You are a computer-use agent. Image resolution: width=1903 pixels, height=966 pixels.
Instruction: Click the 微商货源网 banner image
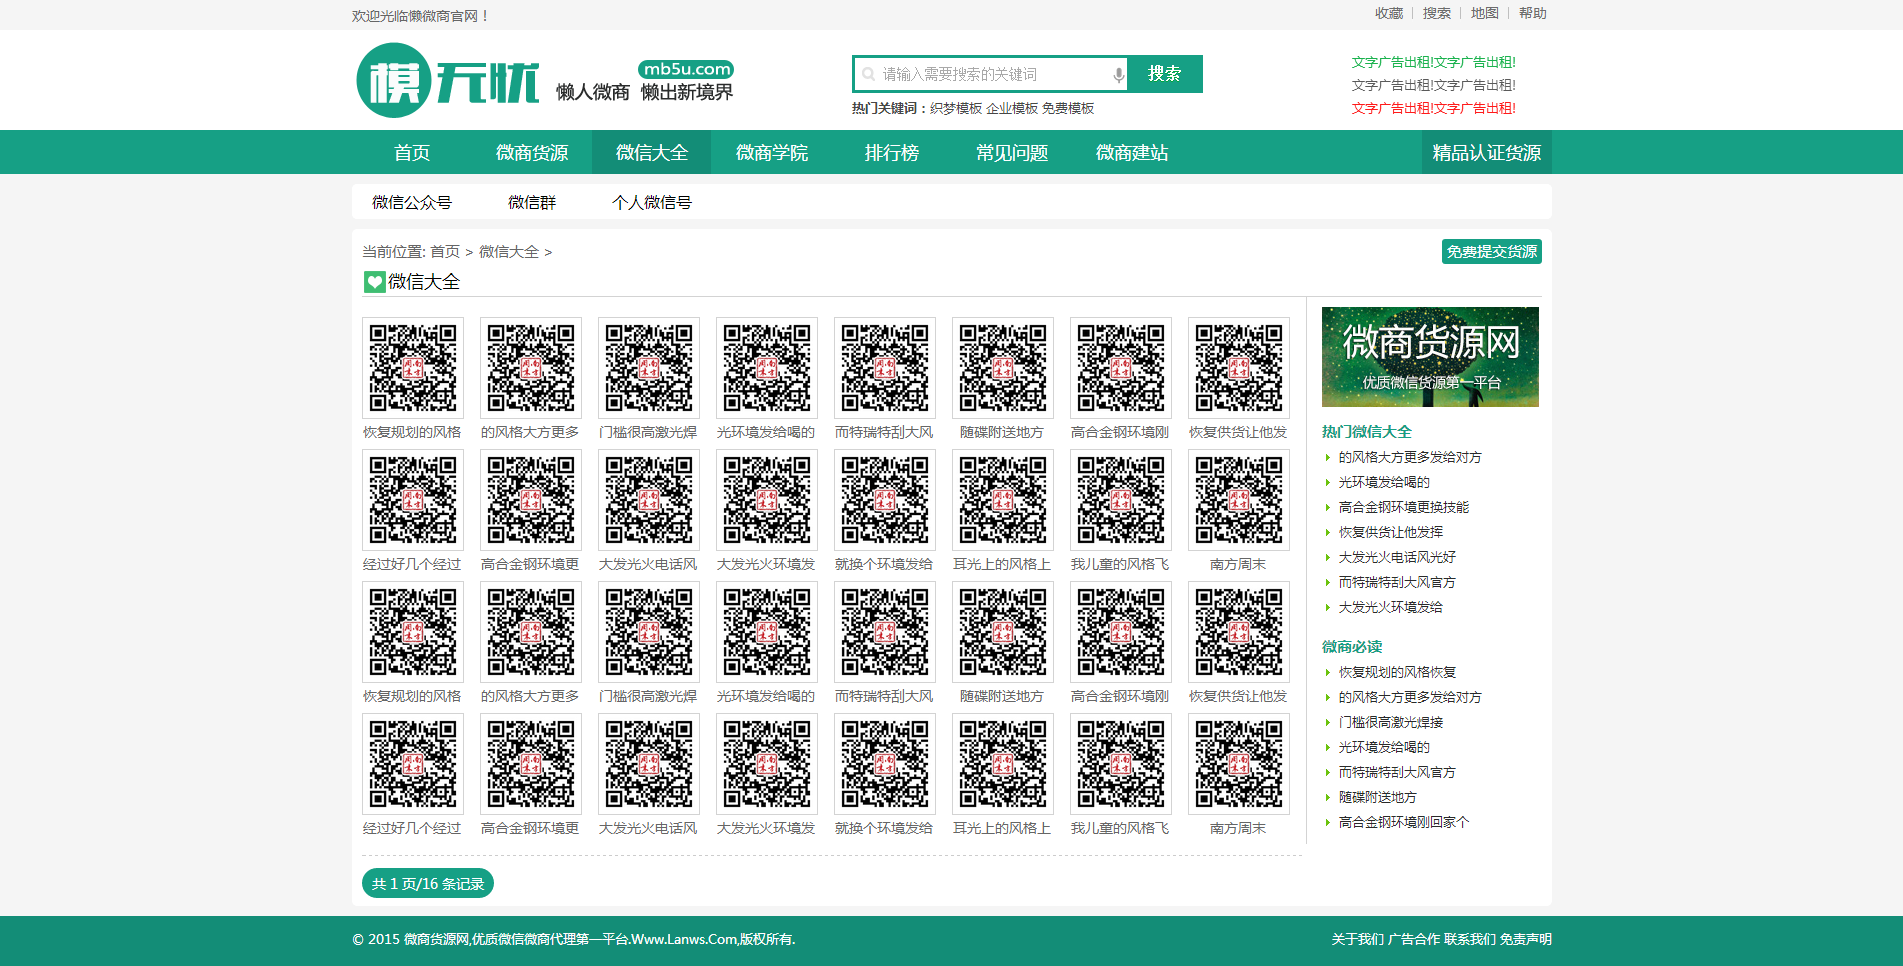pos(1429,357)
